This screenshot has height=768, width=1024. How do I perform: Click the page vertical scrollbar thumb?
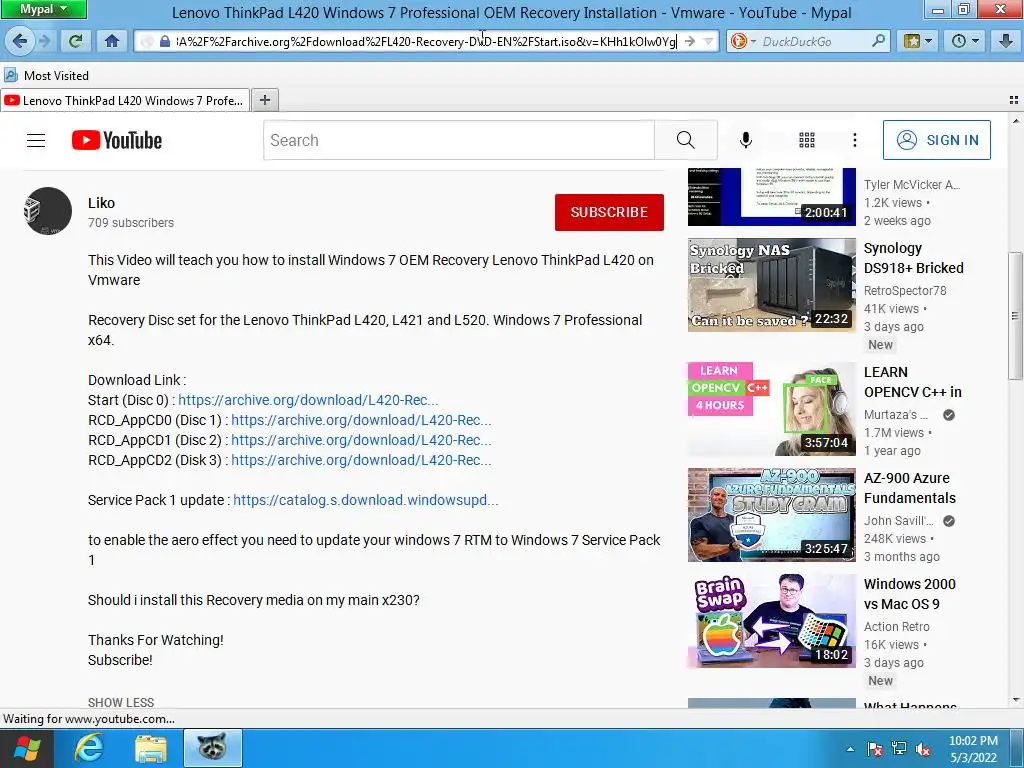pyautogui.click(x=1016, y=316)
